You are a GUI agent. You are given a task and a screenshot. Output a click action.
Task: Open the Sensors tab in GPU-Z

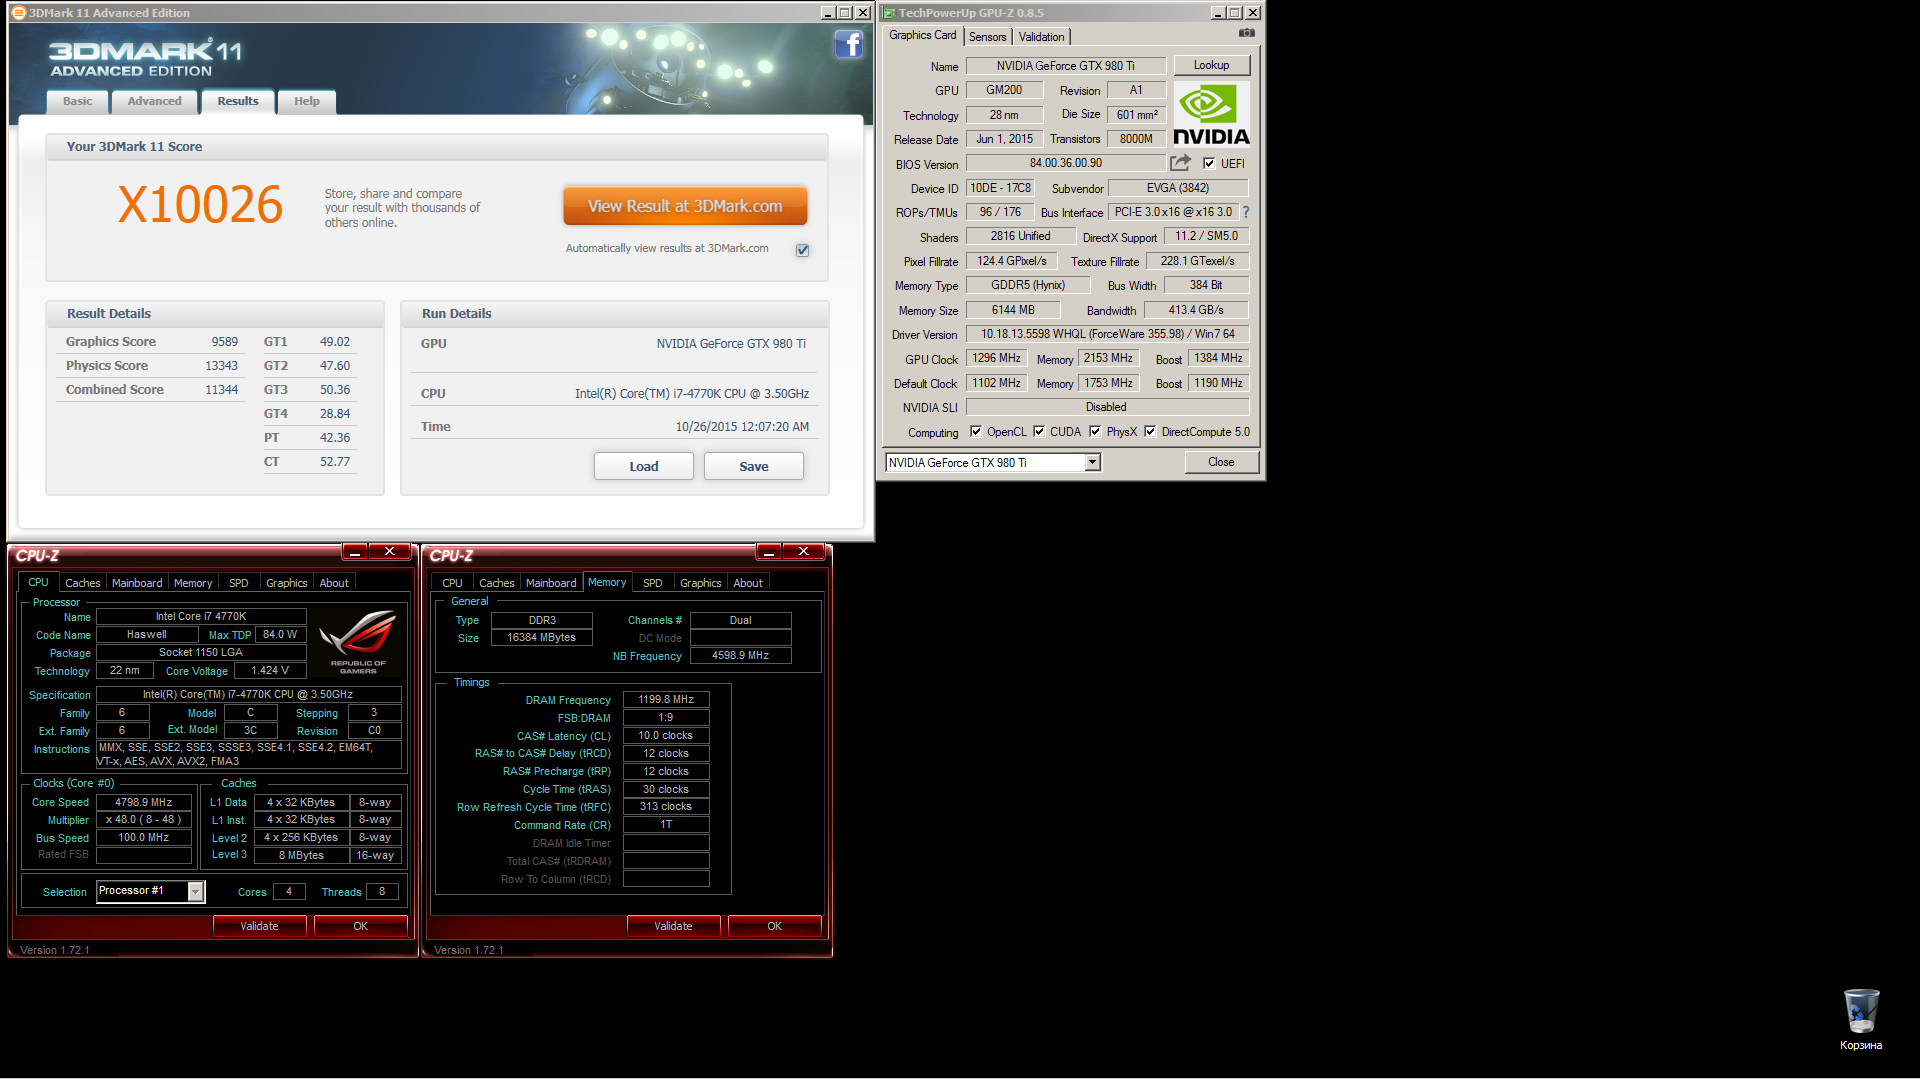987,37
